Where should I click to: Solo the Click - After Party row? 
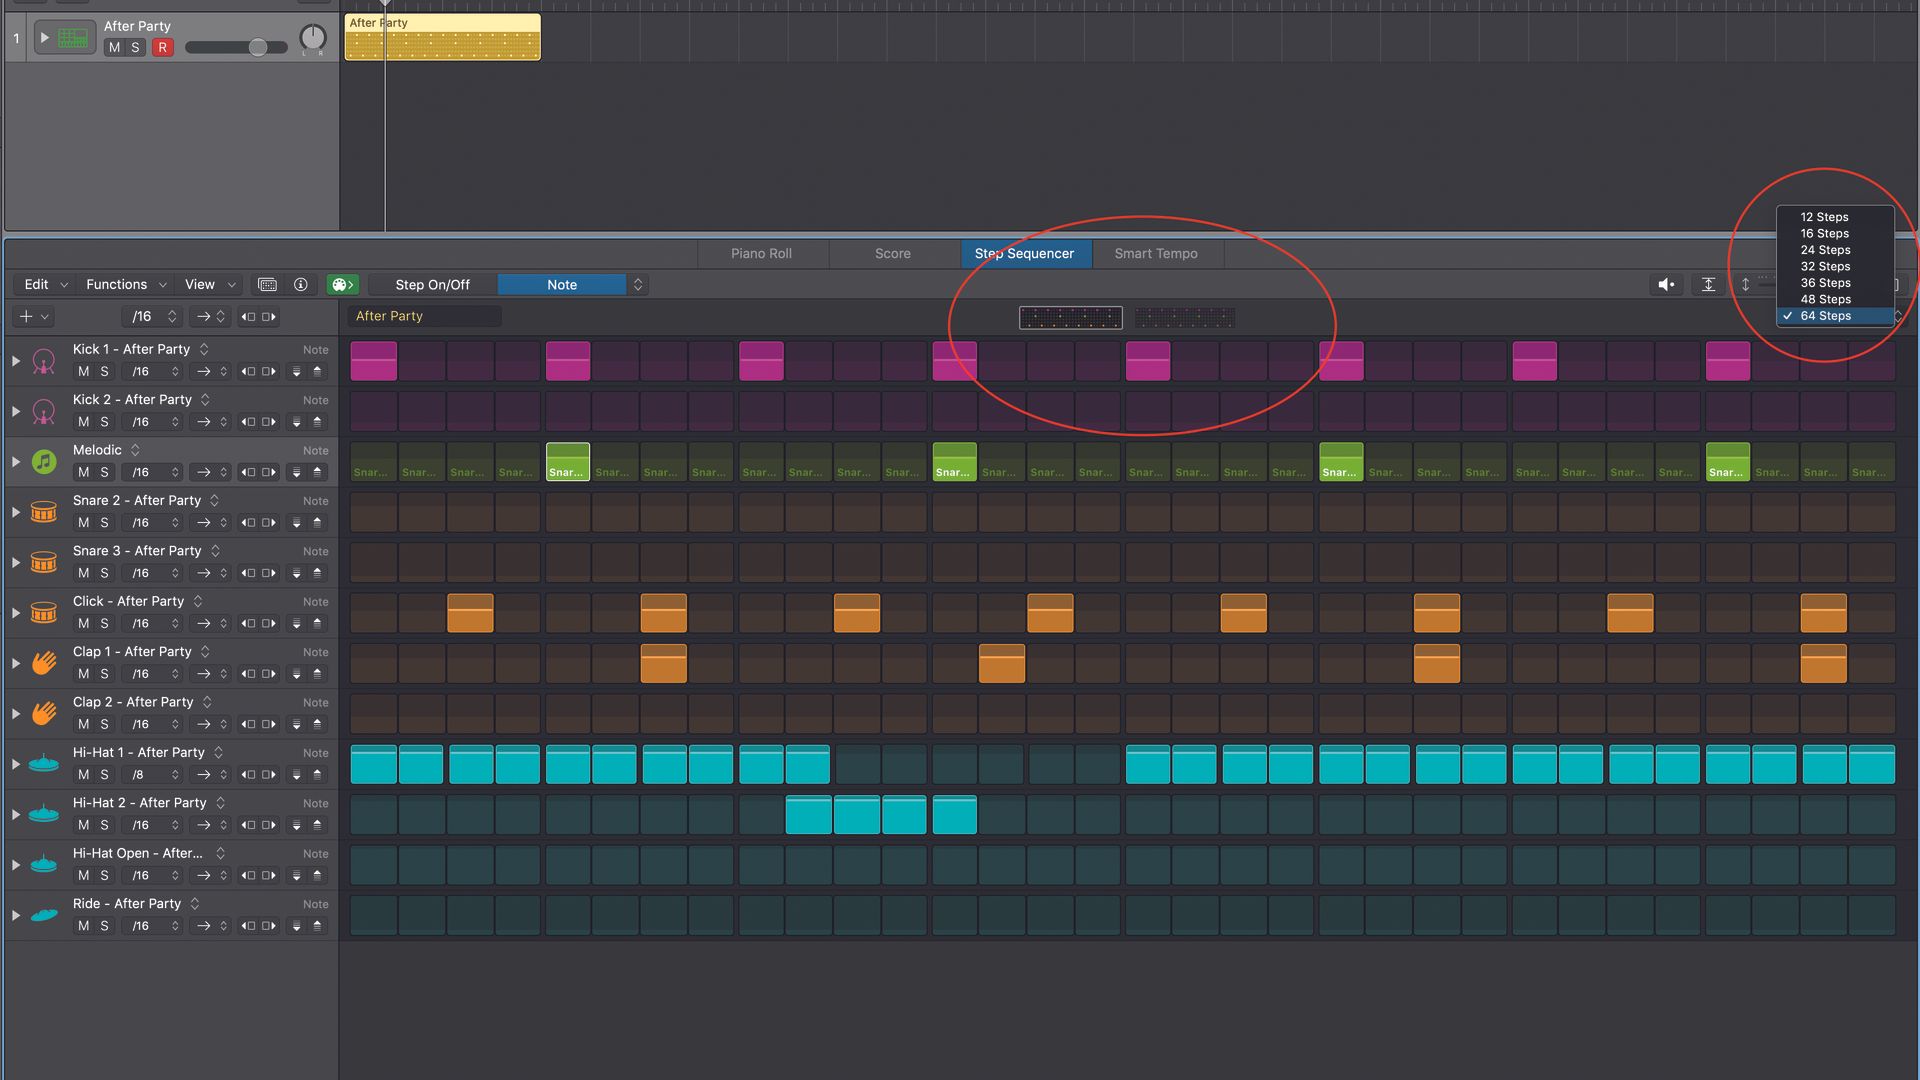click(x=104, y=624)
